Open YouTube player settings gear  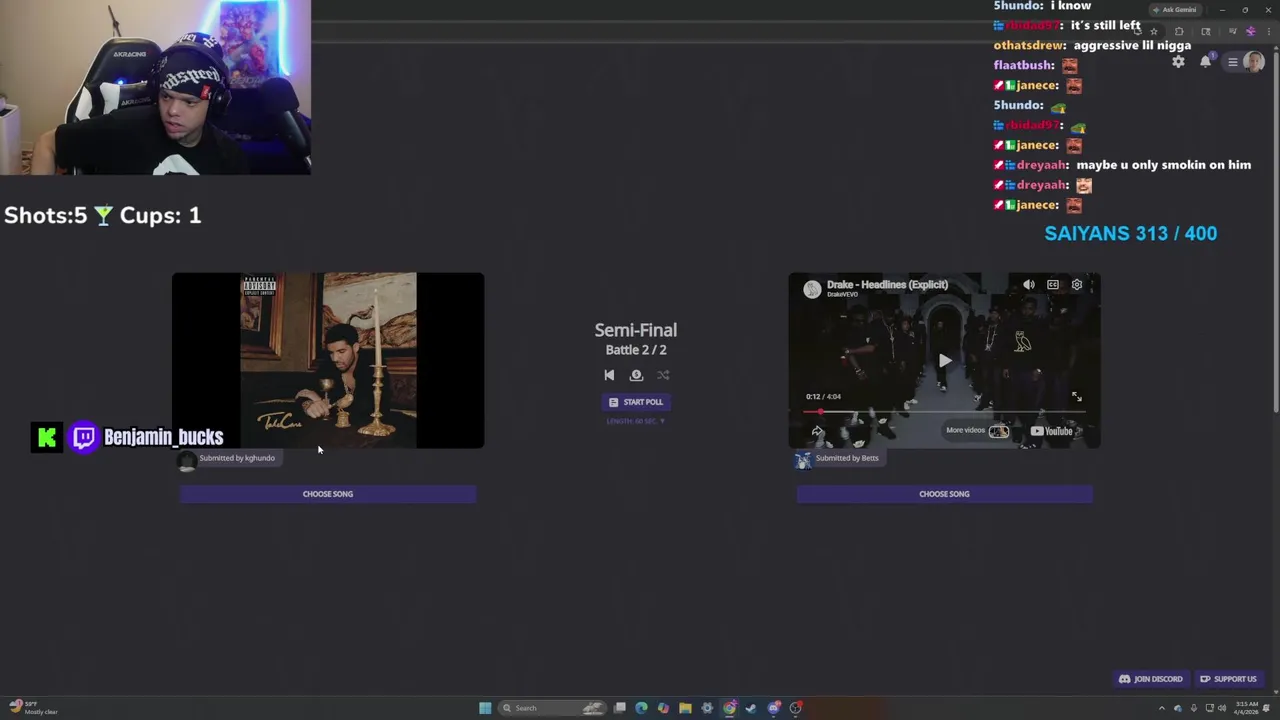(1077, 285)
